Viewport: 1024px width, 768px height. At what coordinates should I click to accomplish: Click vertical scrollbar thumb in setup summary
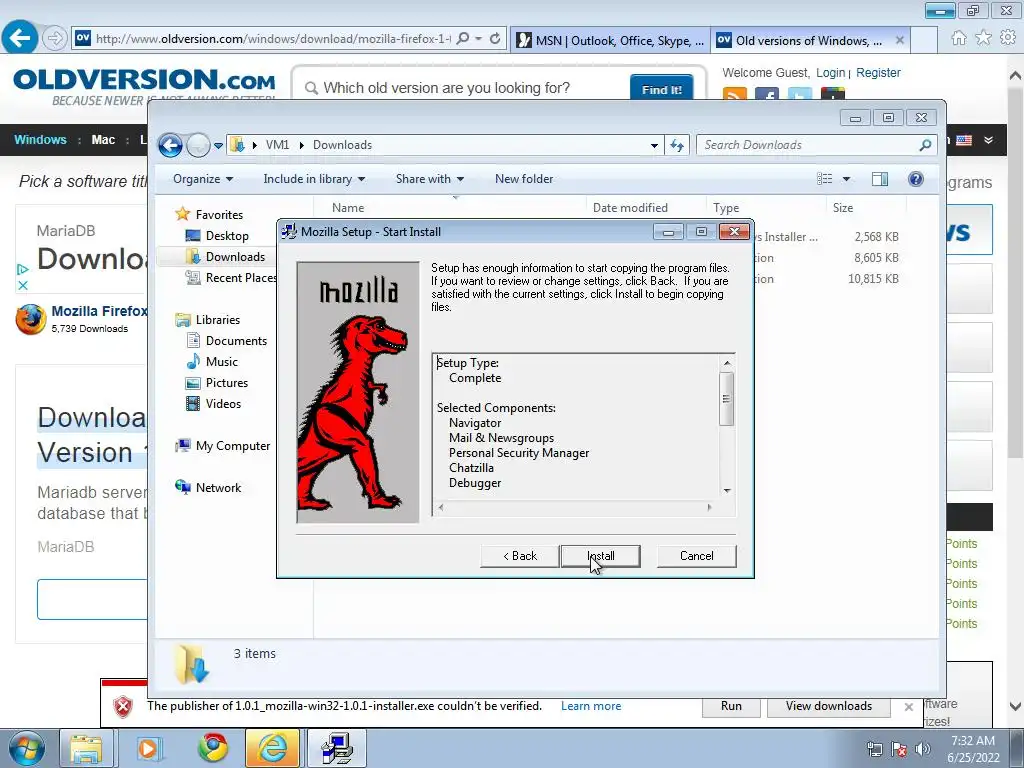click(x=726, y=398)
